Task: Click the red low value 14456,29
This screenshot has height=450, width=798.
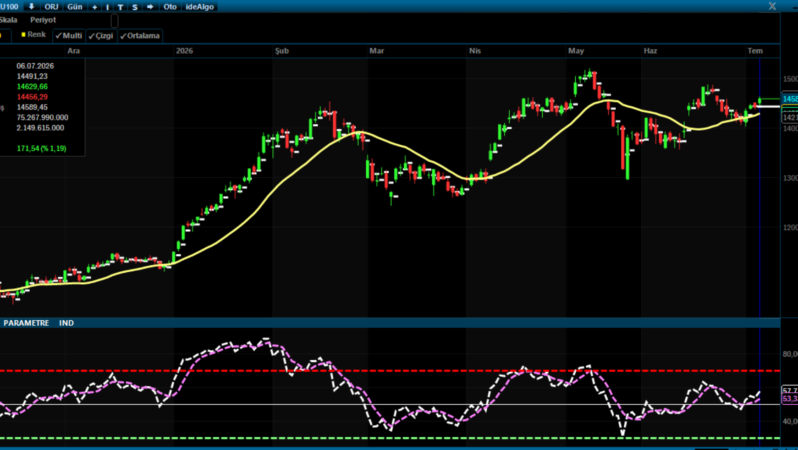Action: [32, 97]
